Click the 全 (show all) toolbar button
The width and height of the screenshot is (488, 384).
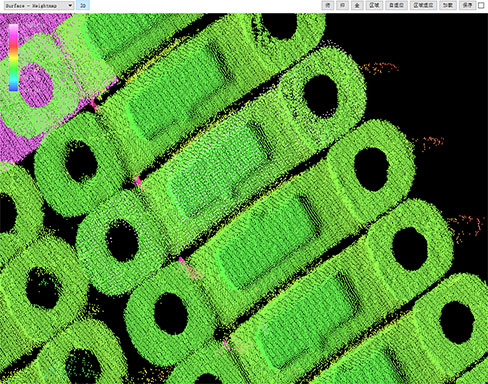357,5
